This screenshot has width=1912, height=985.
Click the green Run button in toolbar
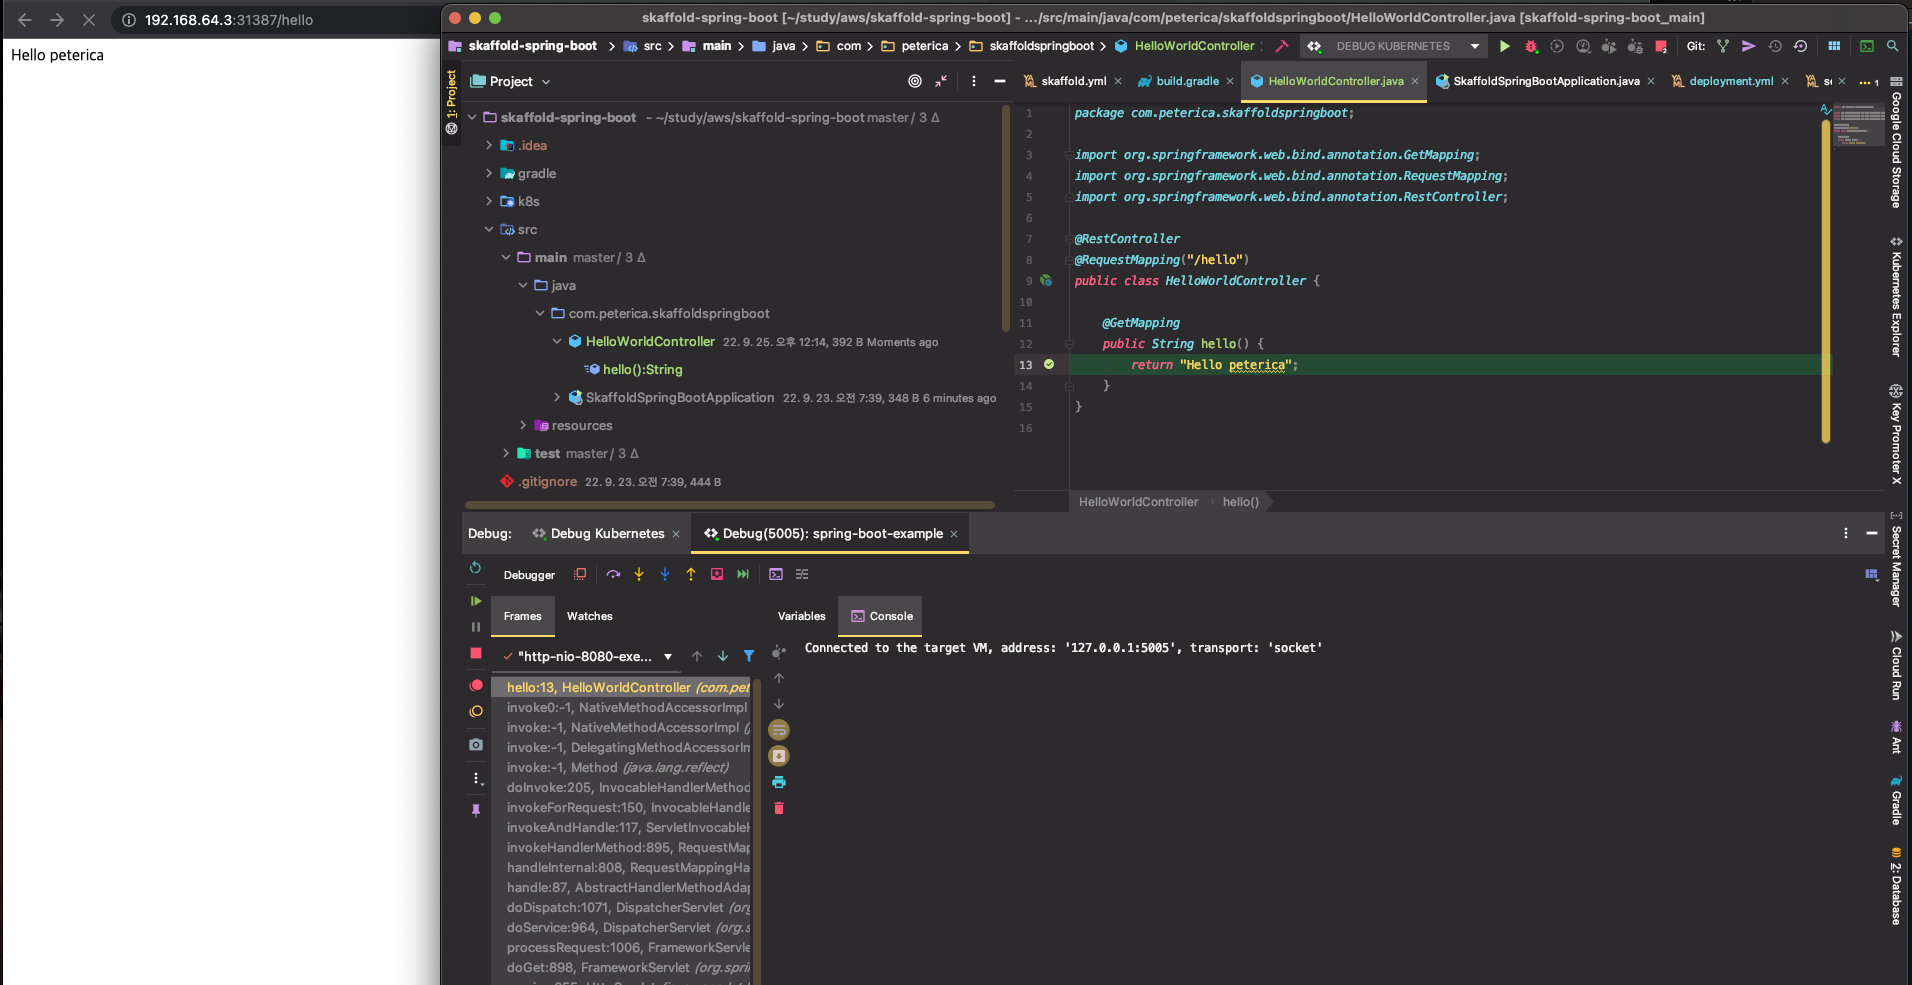[1504, 46]
